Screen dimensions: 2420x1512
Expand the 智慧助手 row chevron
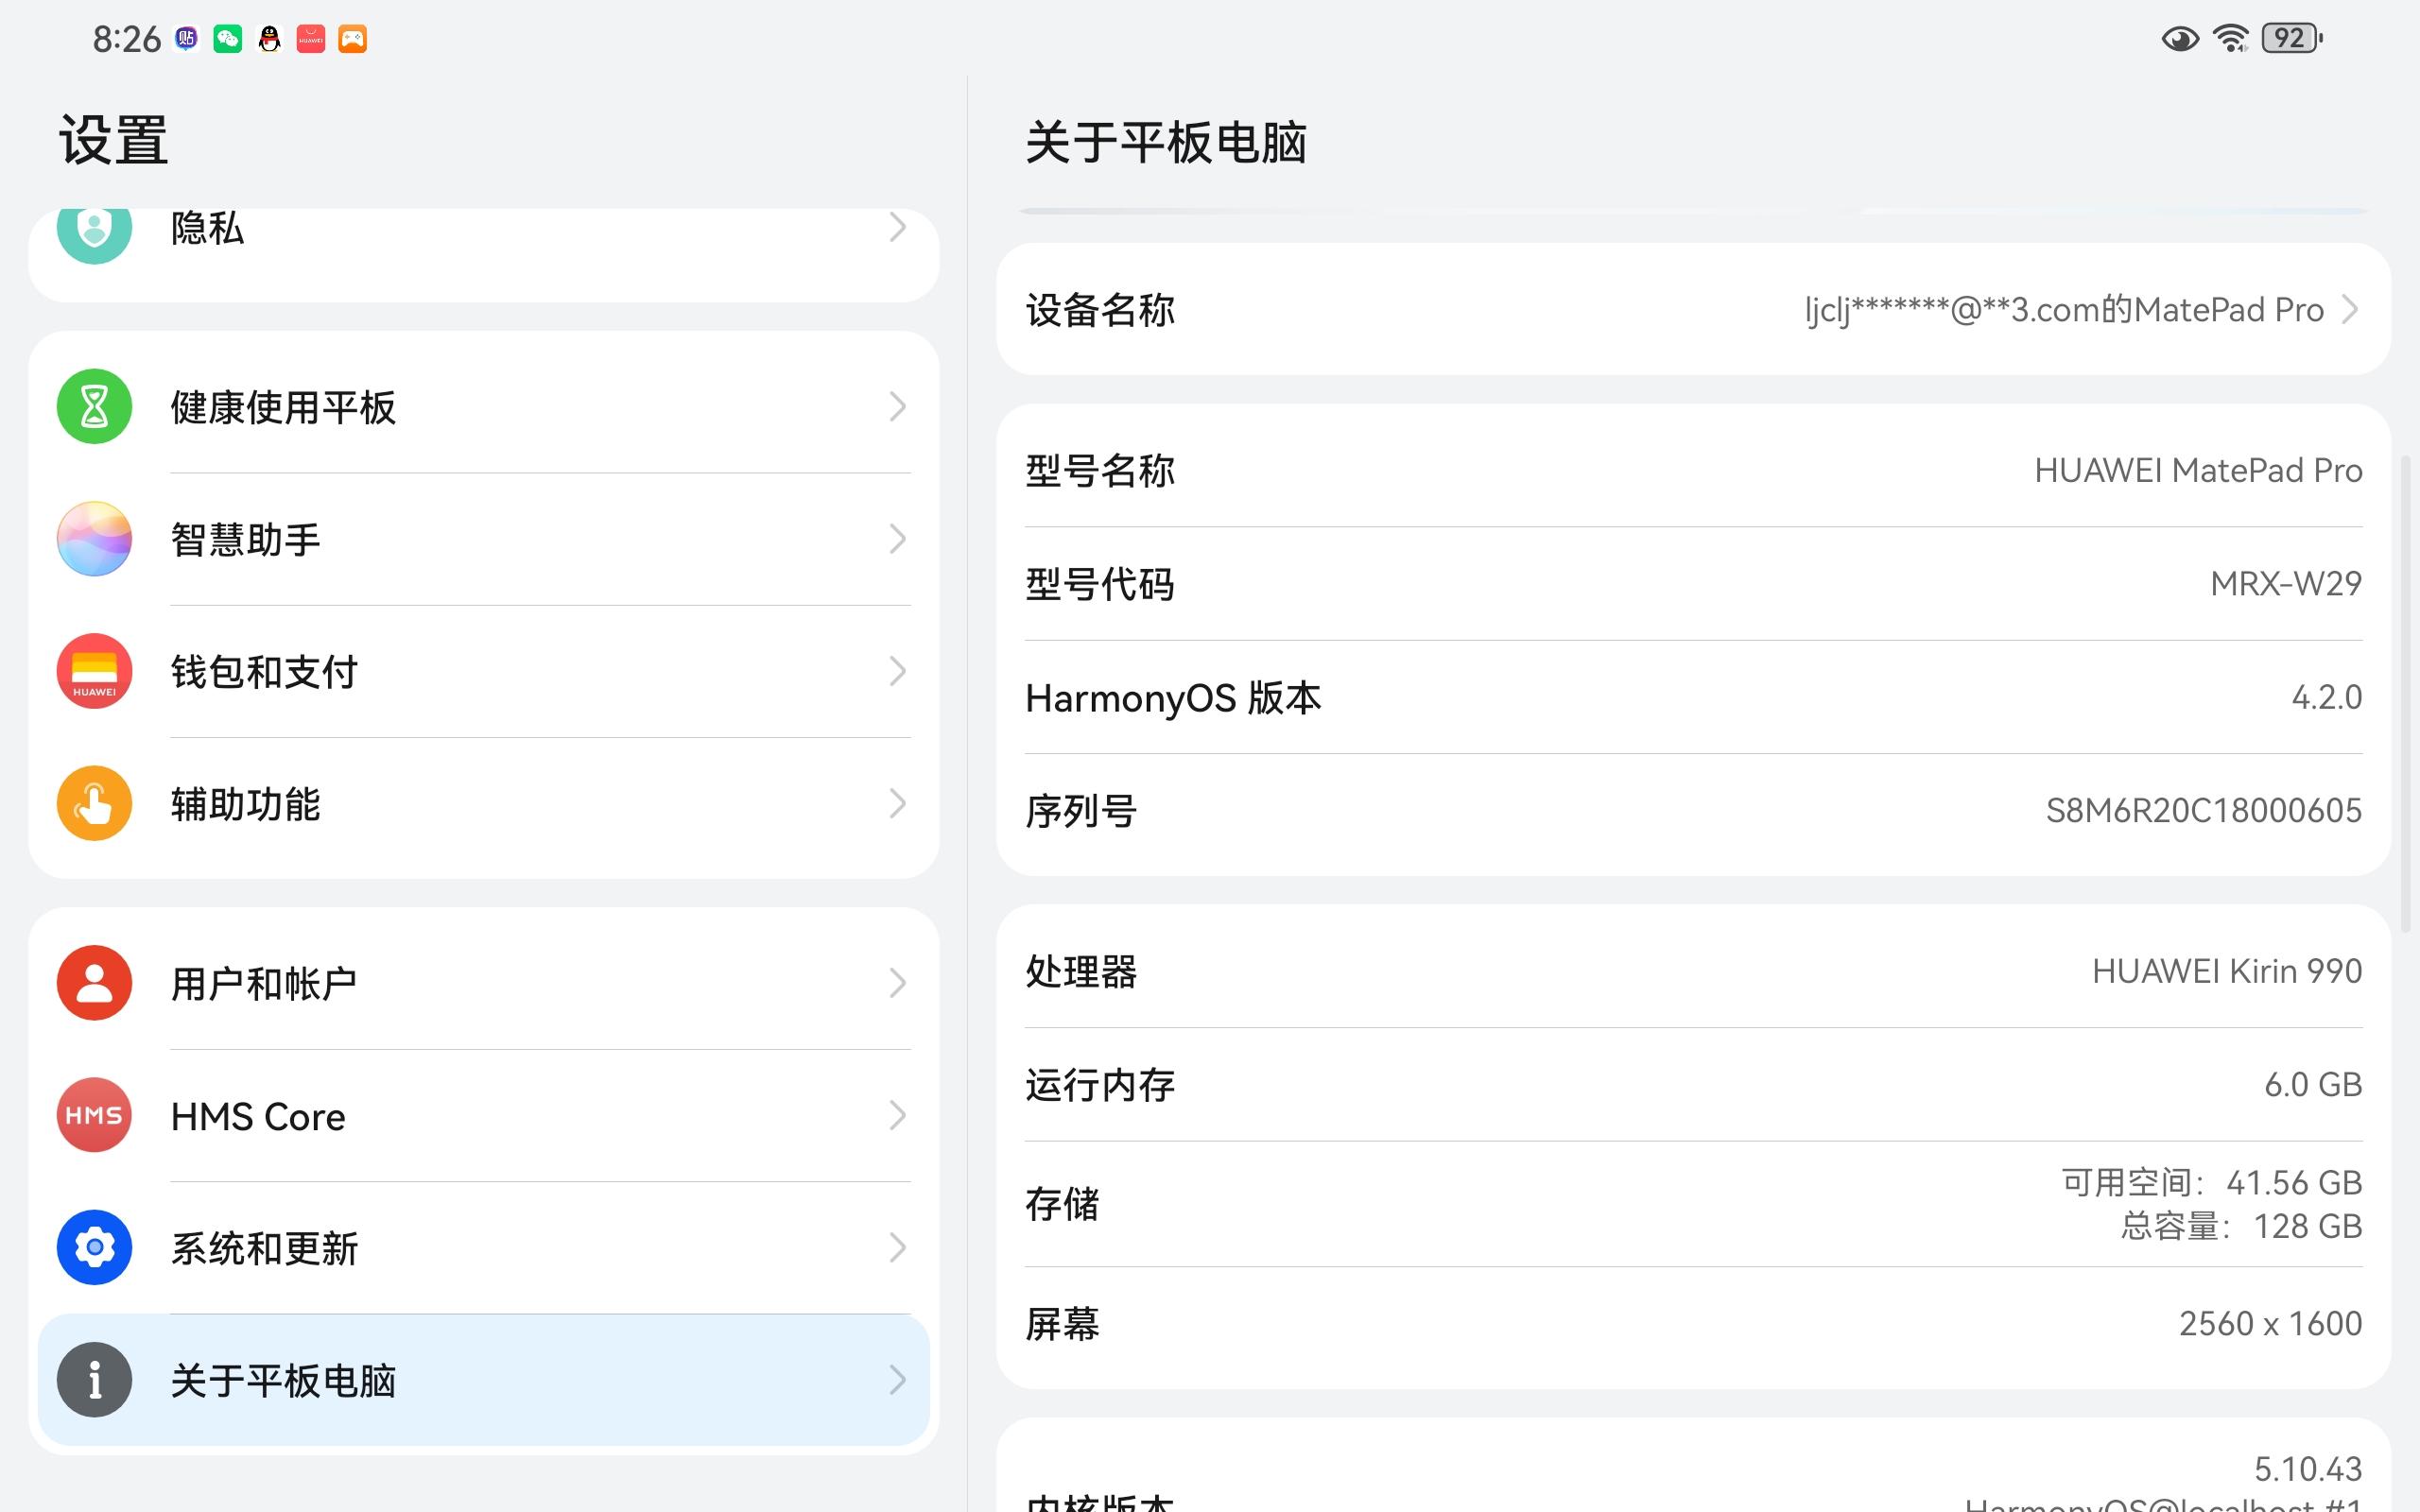(897, 539)
